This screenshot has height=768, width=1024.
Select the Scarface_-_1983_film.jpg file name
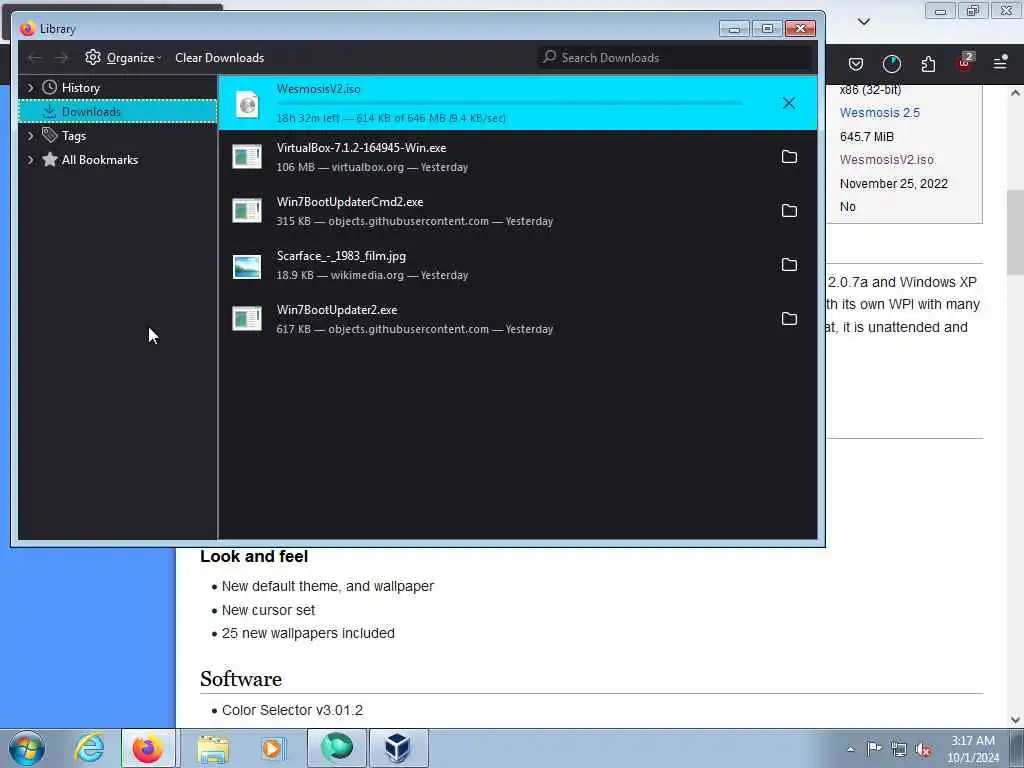tap(341, 256)
